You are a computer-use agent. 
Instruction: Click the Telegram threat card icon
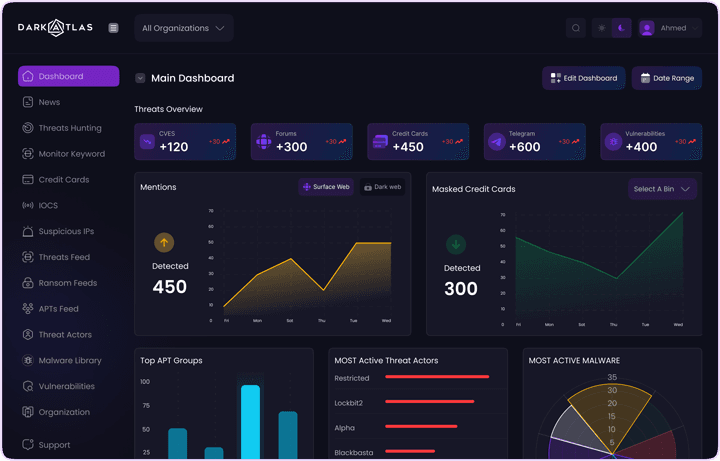tap(497, 142)
